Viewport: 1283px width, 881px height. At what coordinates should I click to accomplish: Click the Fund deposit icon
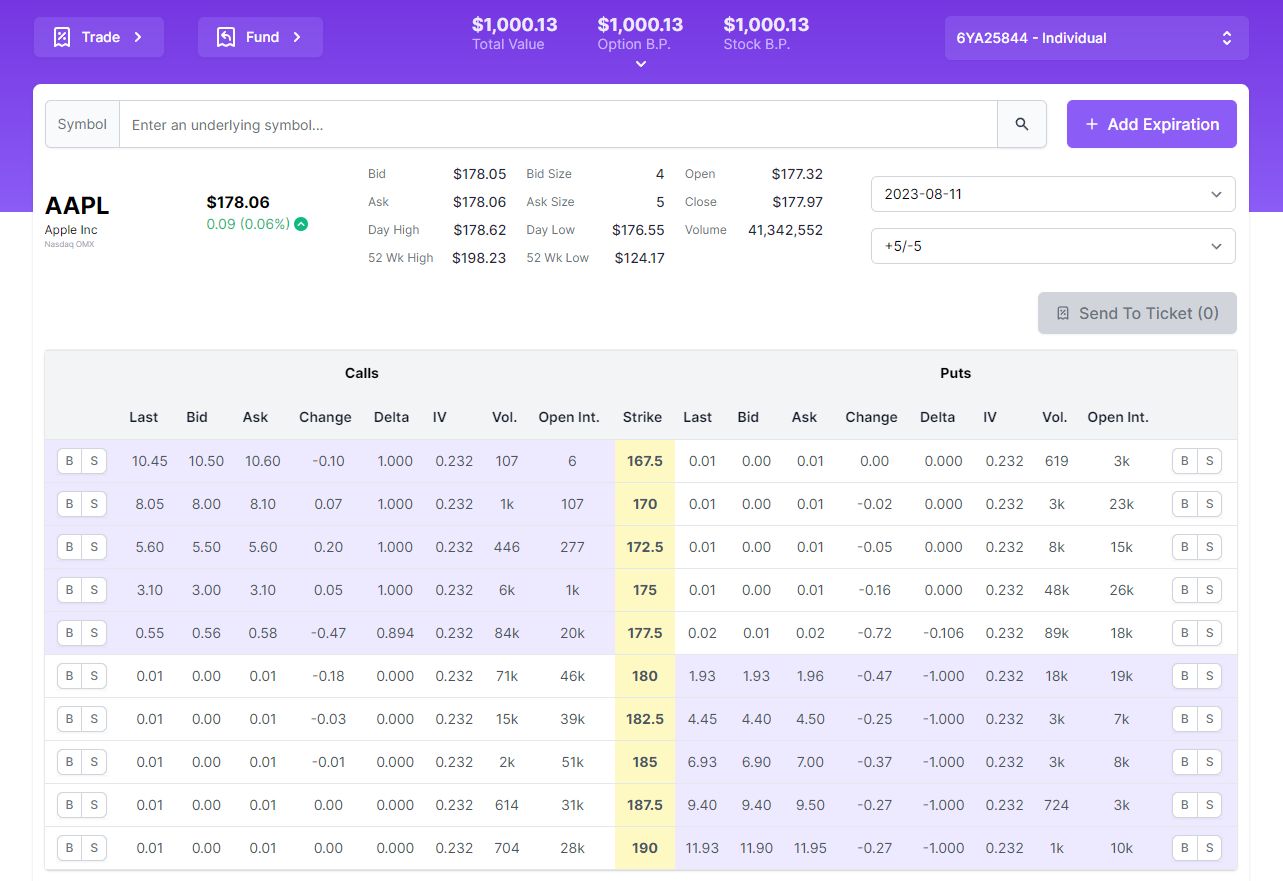[x=226, y=37]
